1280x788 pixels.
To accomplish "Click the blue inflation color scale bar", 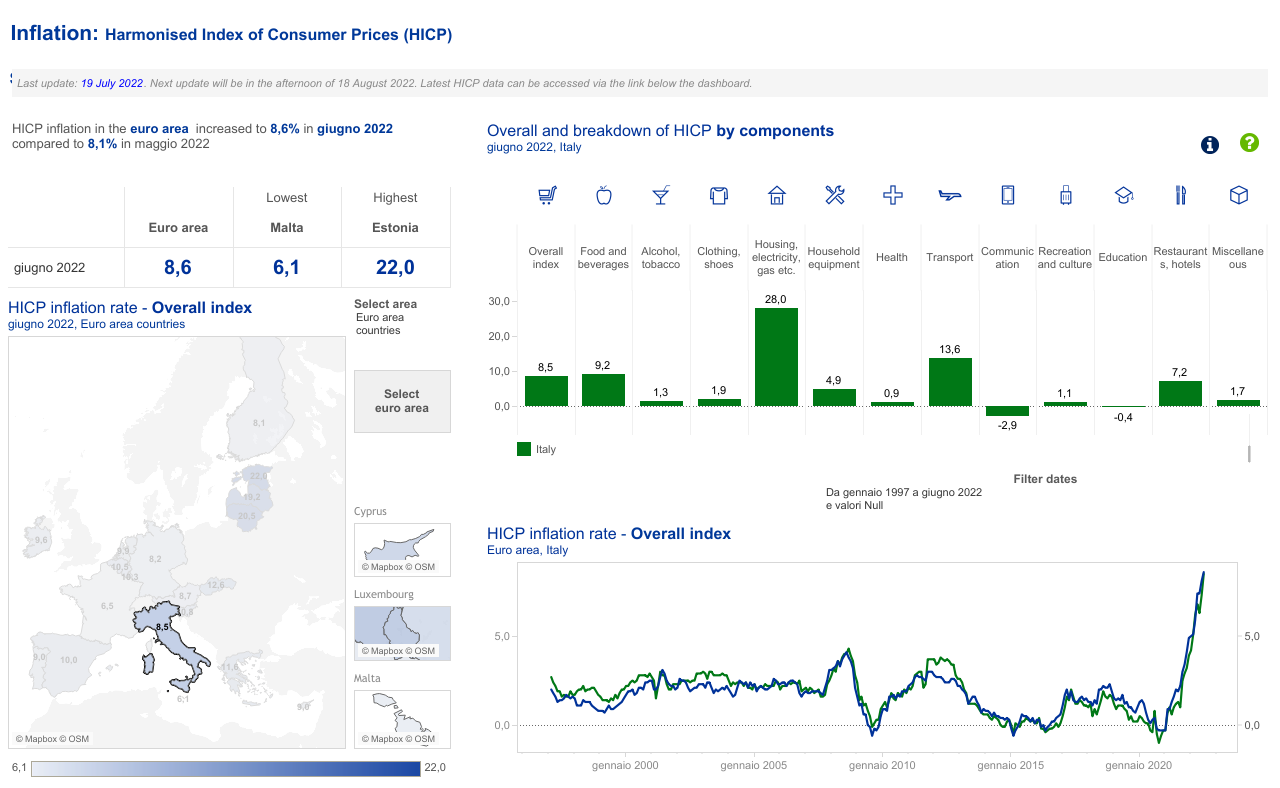I will (226, 768).
